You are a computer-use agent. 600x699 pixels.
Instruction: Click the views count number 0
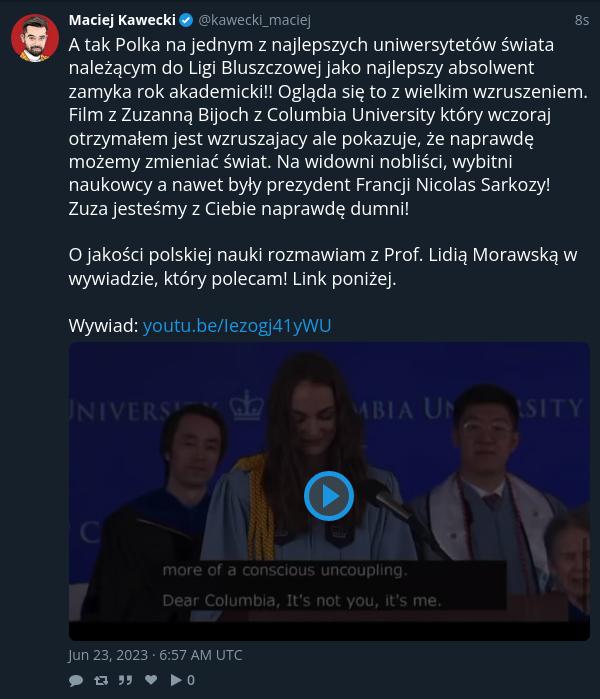point(191,680)
